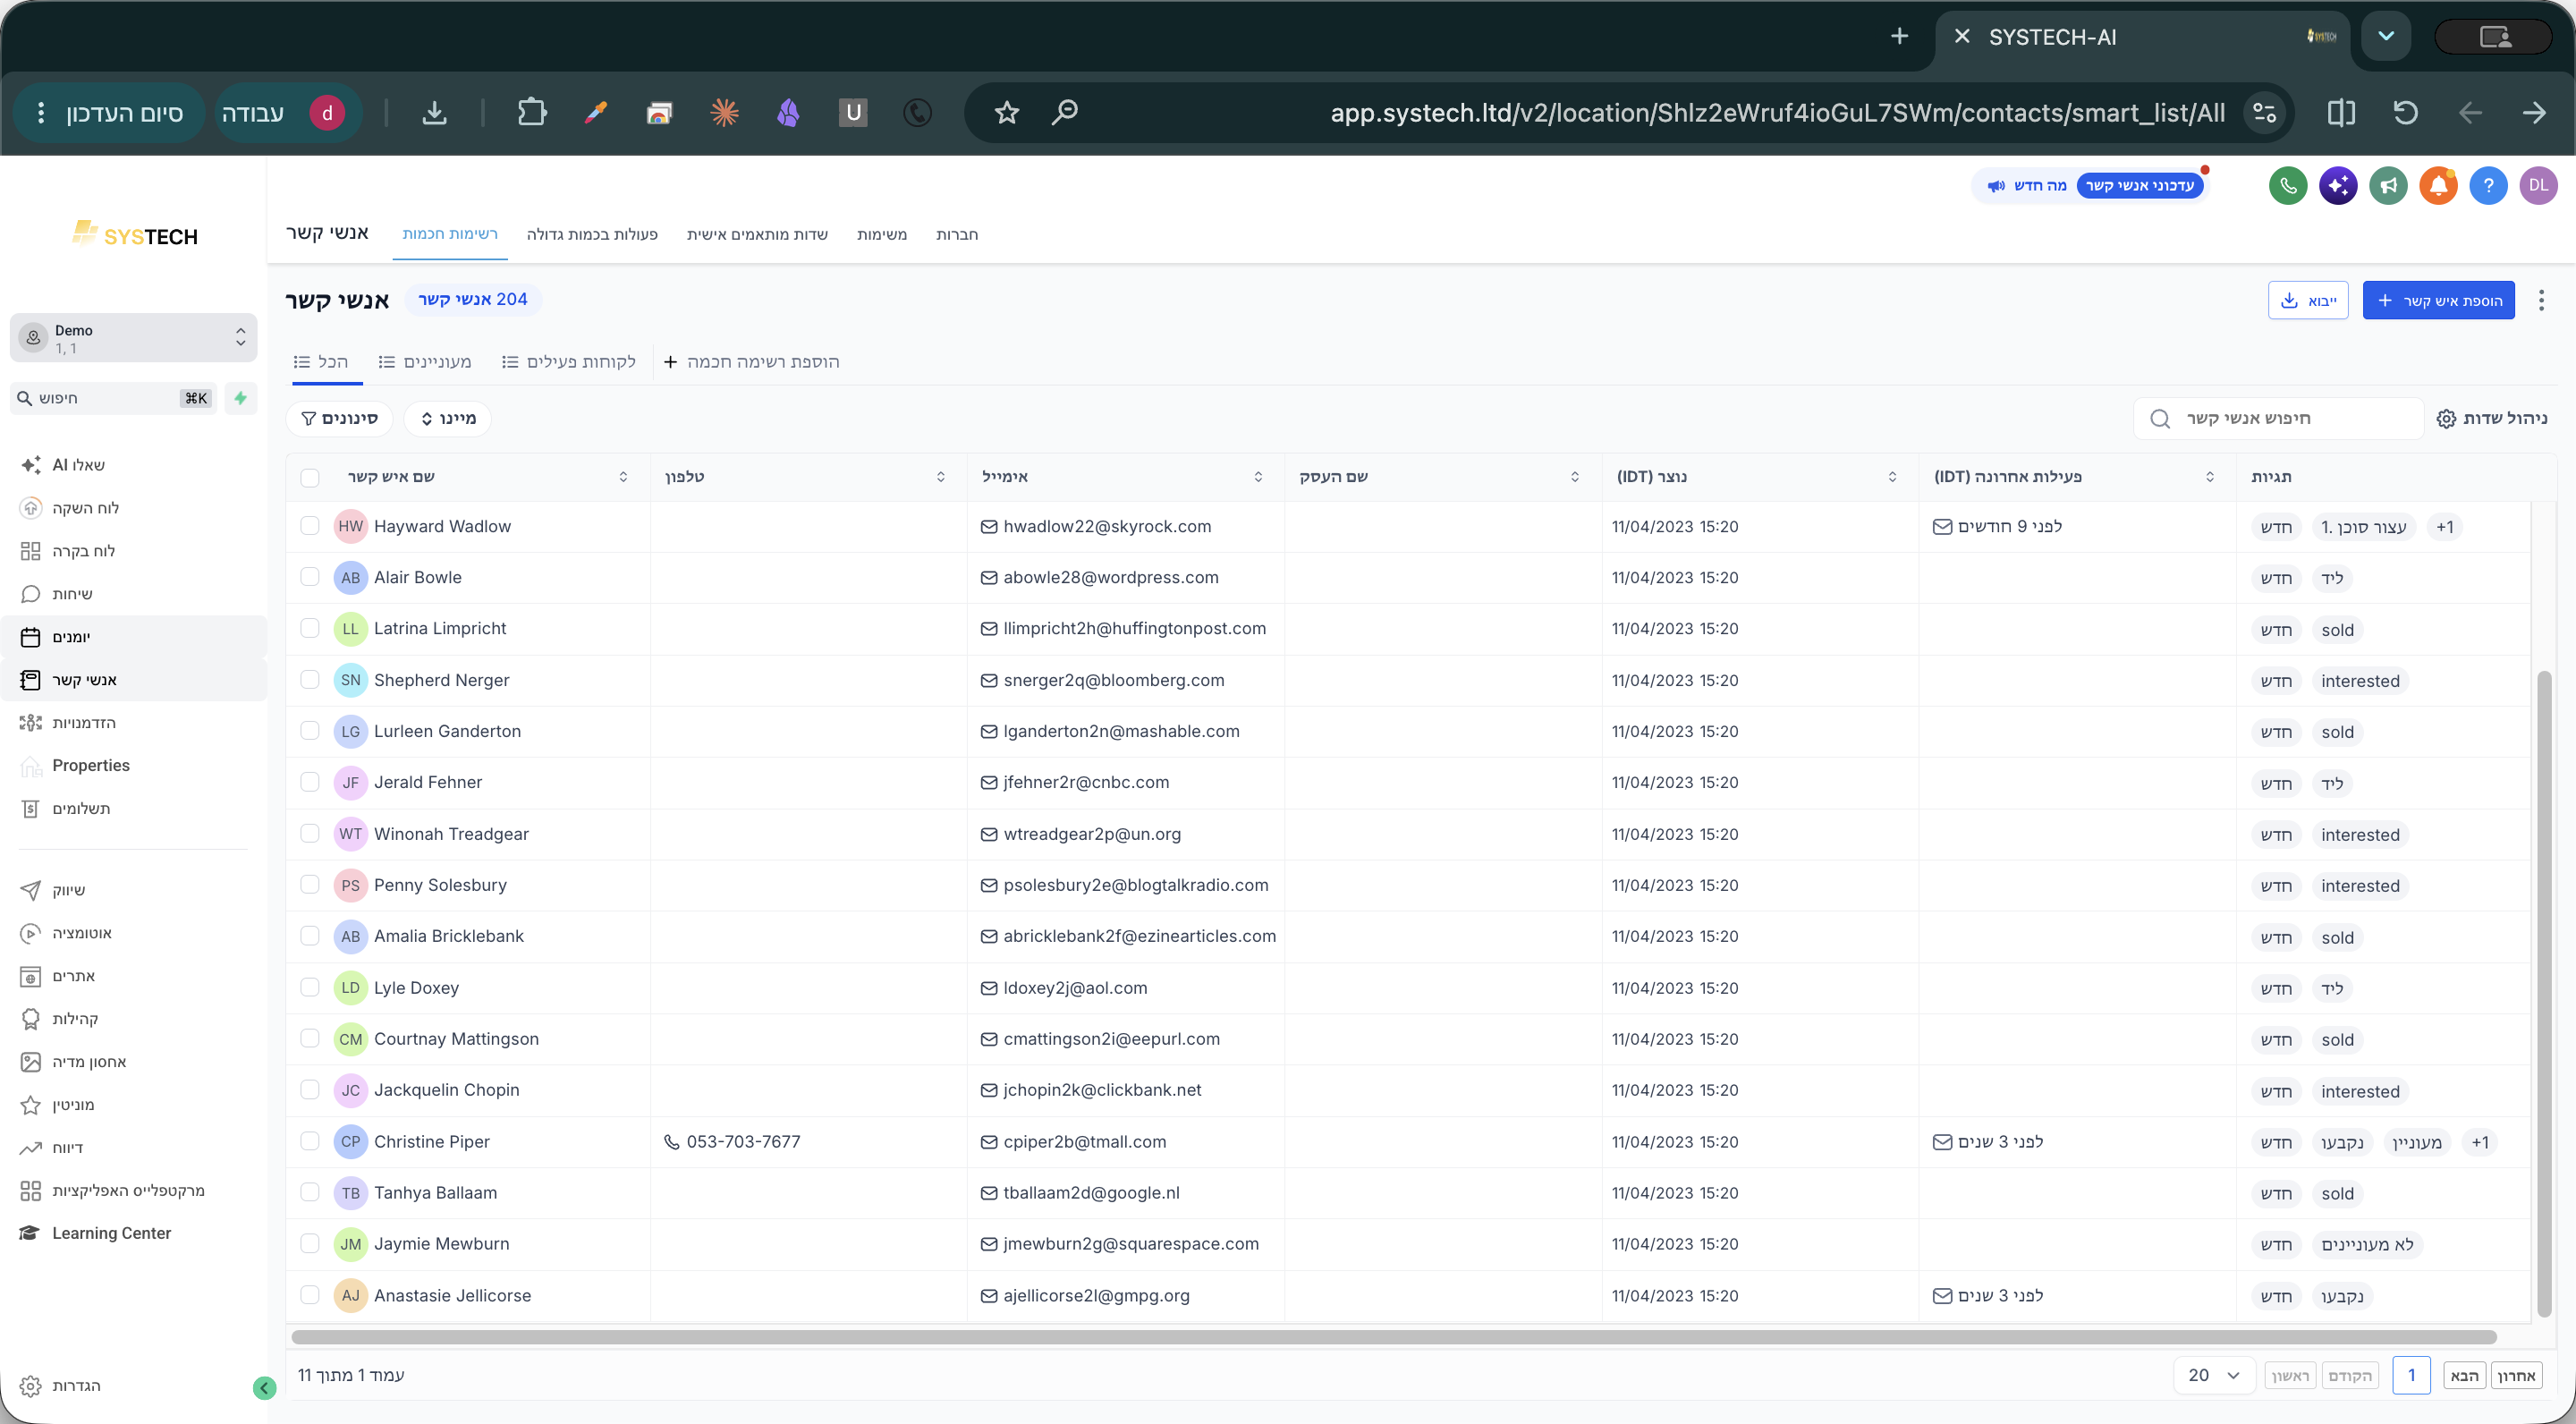Select checkbox for Jerald Fehner
This screenshot has height=1424, width=2576.
[310, 782]
